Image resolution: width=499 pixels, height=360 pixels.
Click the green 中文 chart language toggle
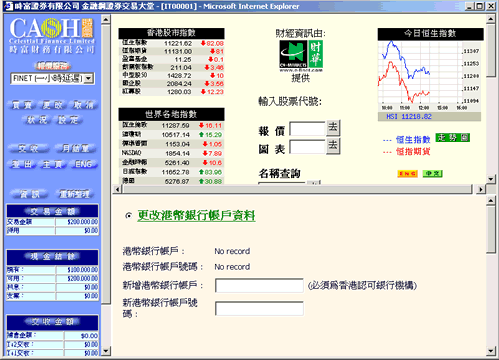point(433,174)
